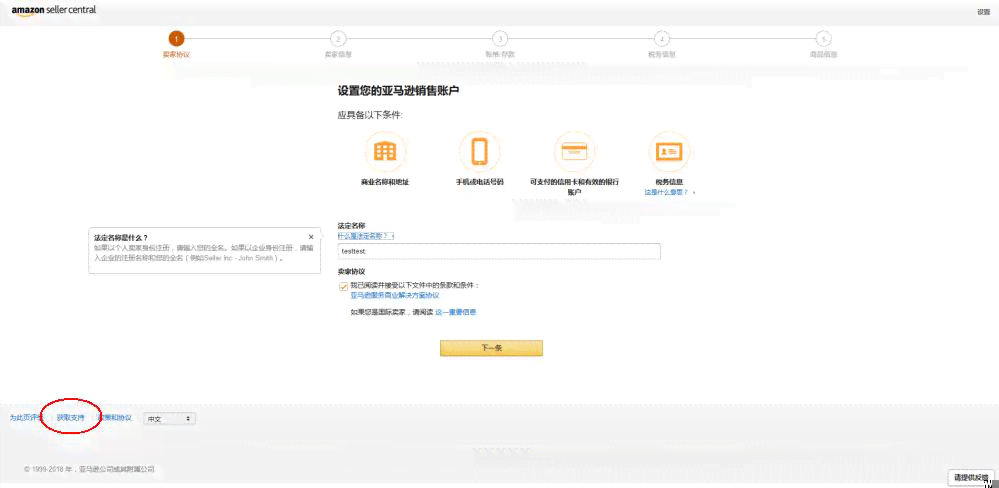Click the feedback button at bottom right
The height and width of the screenshot is (488, 999).
(x=972, y=477)
